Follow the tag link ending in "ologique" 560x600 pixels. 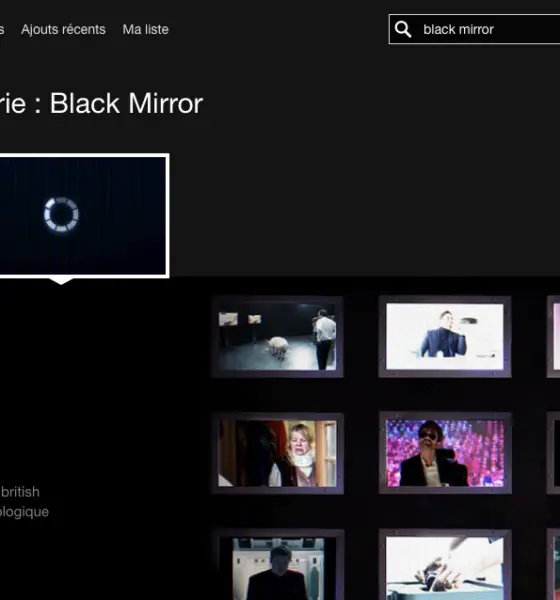(x=24, y=512)
